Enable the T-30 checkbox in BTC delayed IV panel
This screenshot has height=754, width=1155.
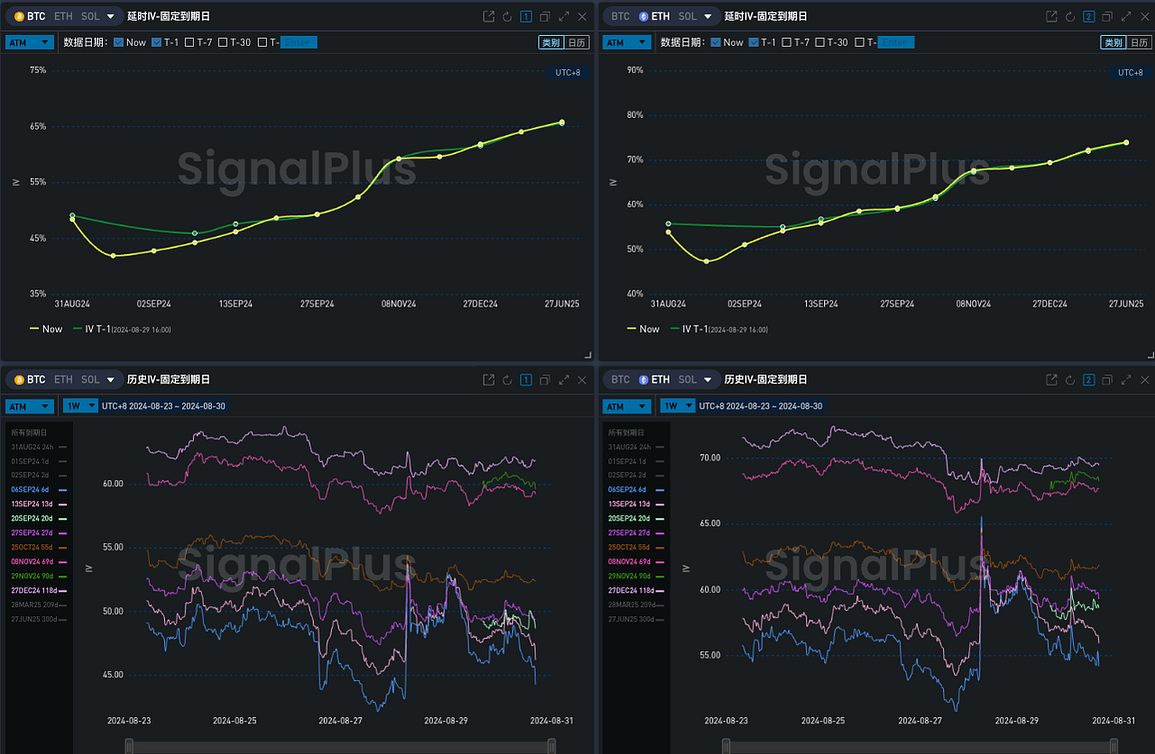[223, 42]
